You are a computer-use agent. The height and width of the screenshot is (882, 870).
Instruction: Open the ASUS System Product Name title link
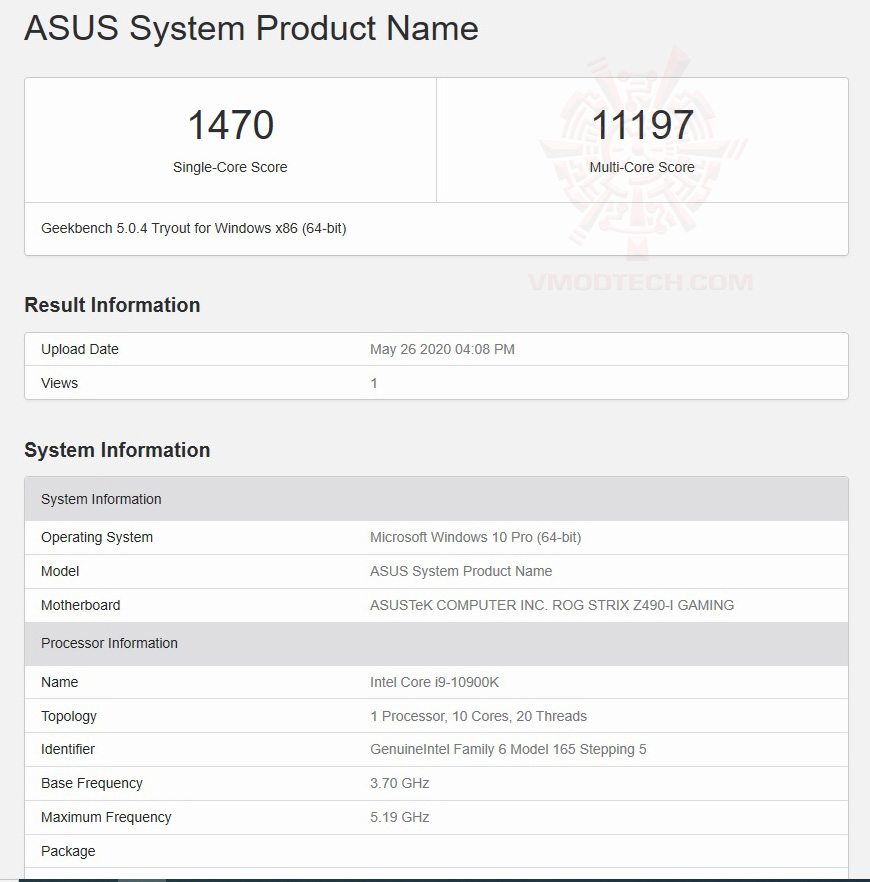point(250,29)
